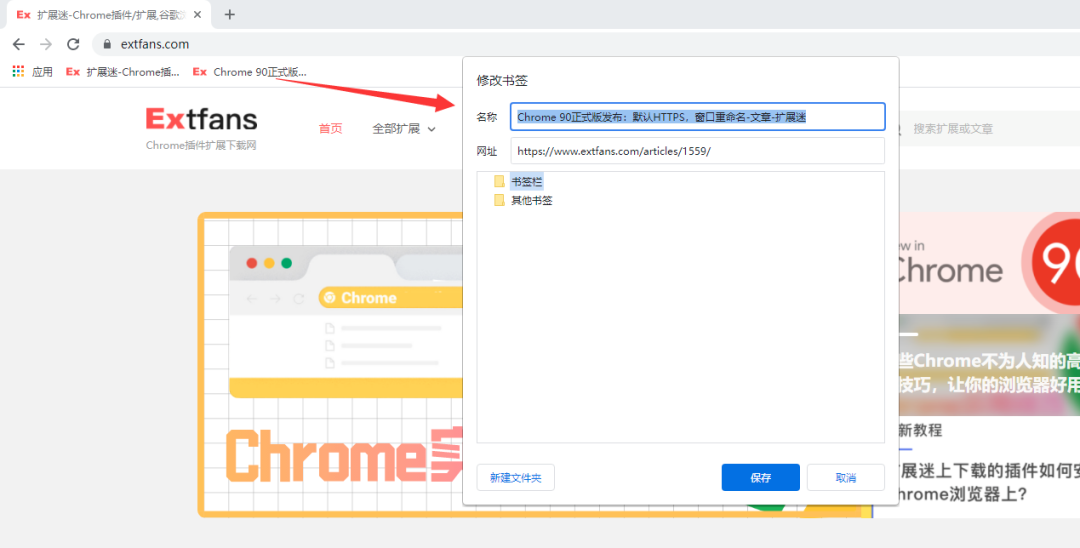Screen dimensions: 1080x548
Task: Click the 修改书签 dialog title
Action: click(502, 81)
